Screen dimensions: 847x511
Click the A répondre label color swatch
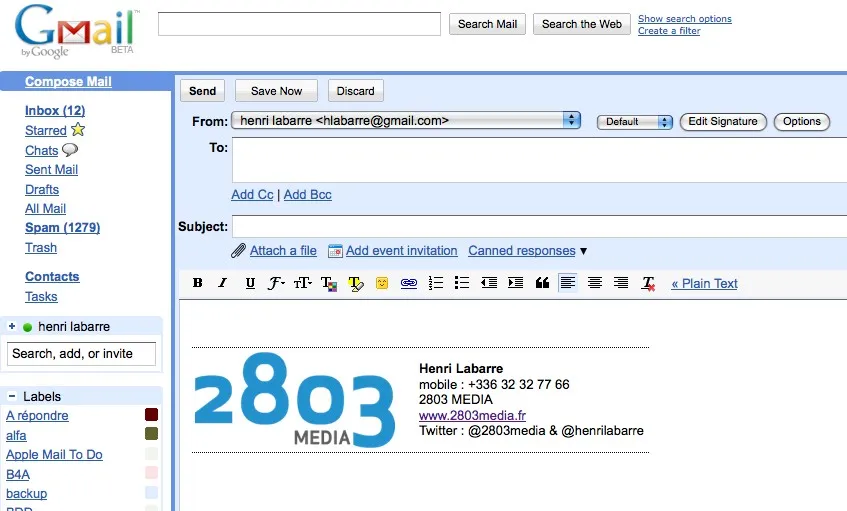(151, 414)
